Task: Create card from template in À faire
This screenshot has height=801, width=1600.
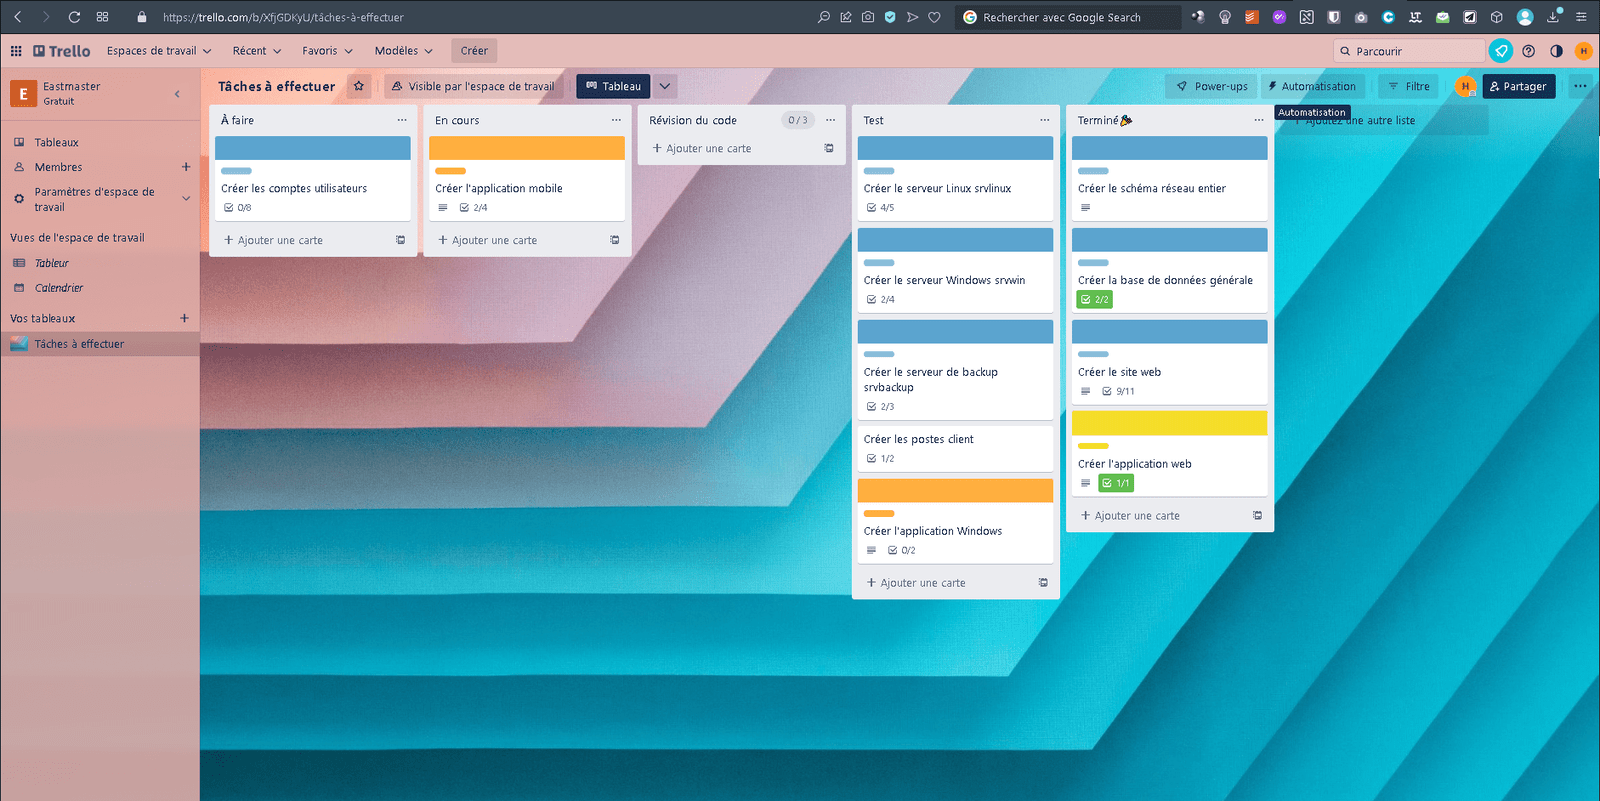Action: point(400,240)
